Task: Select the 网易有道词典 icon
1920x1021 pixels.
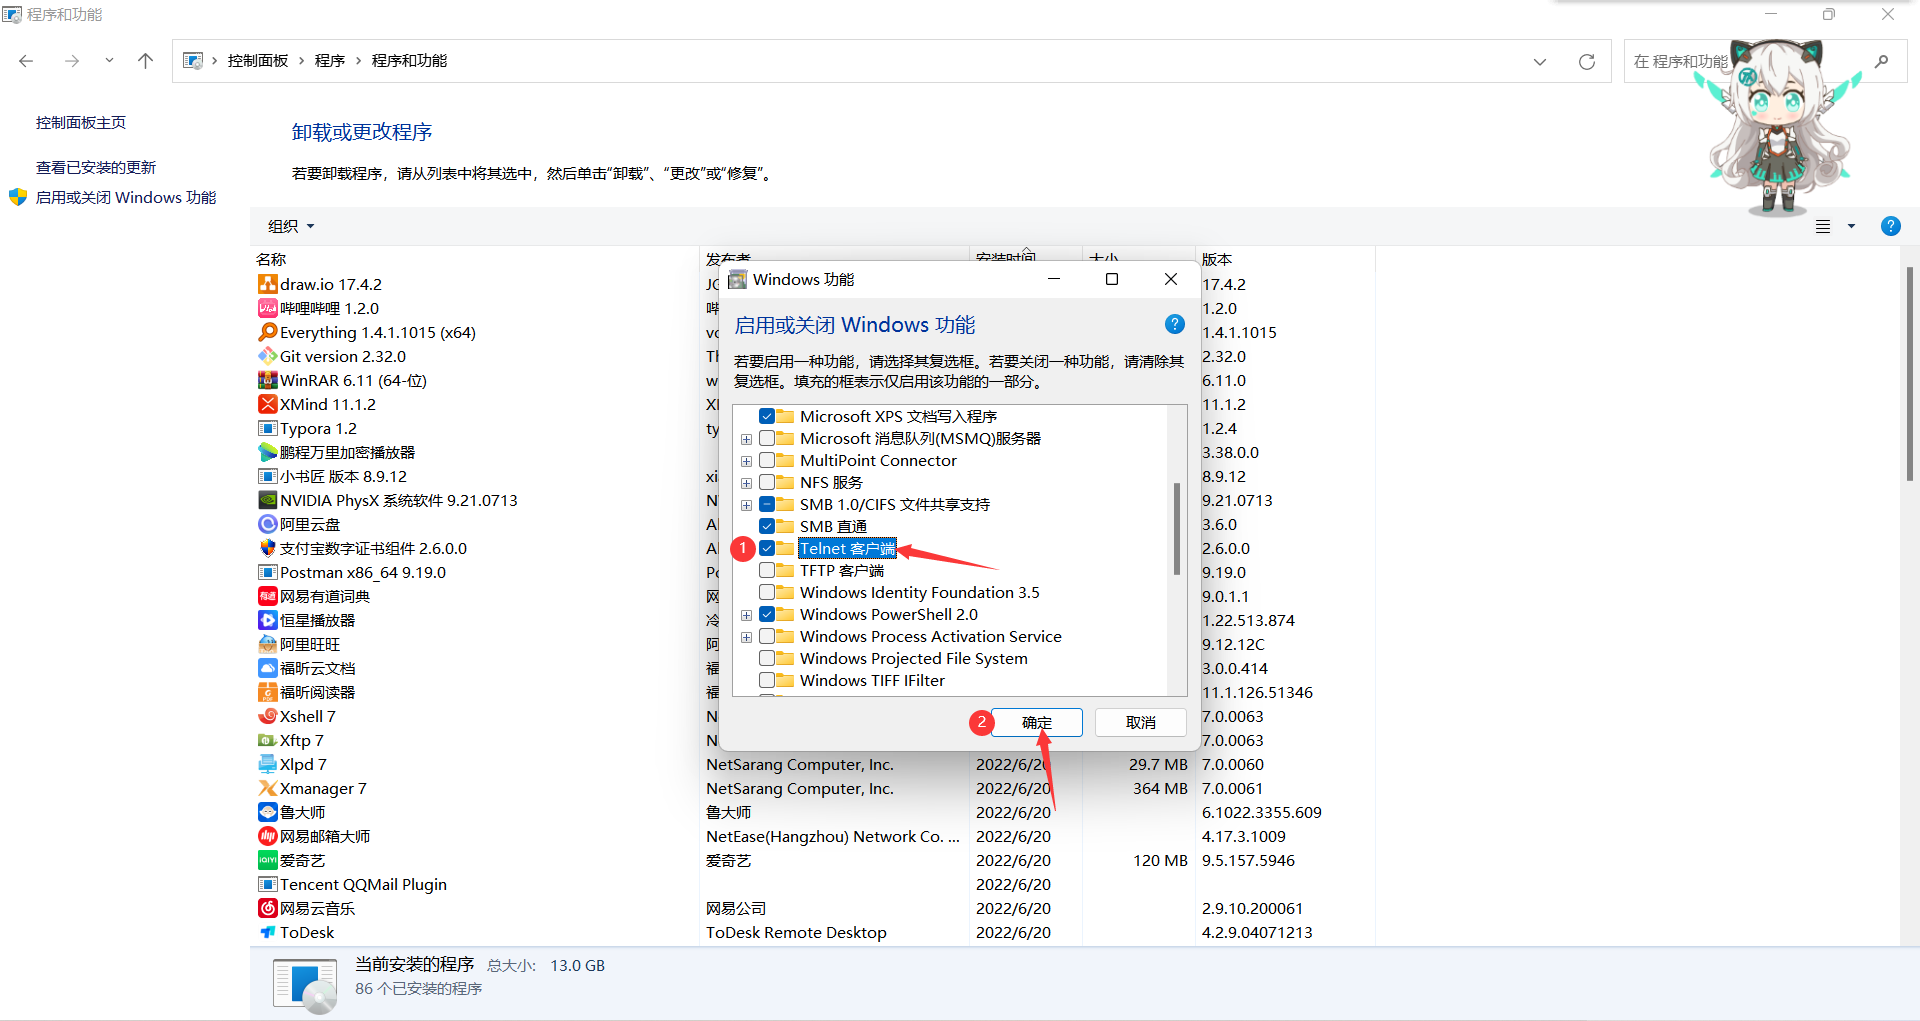Action: pos(267,596)
